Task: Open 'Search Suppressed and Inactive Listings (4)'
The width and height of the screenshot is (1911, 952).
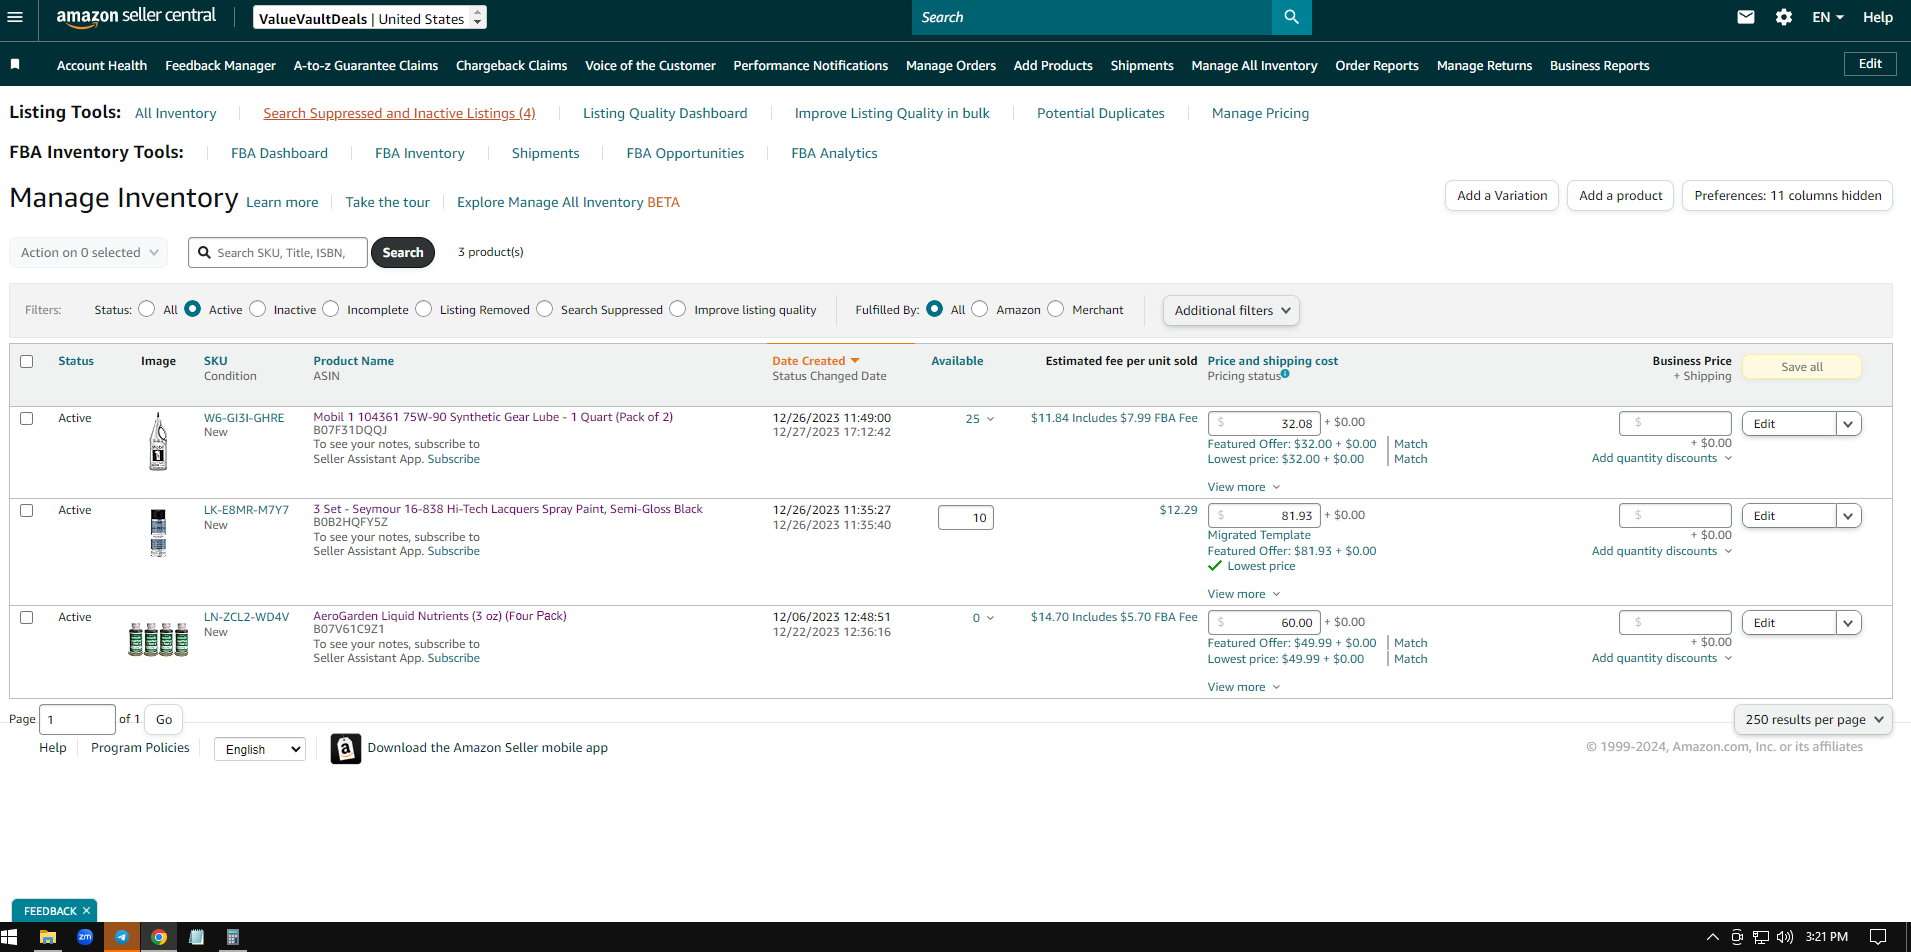Action: [399, 113]
